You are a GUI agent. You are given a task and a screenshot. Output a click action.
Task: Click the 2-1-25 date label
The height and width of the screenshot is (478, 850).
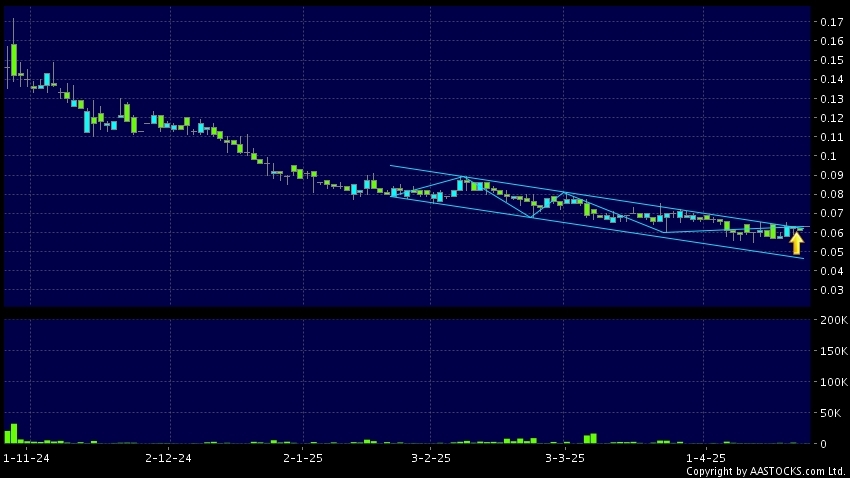click(303, 458)
